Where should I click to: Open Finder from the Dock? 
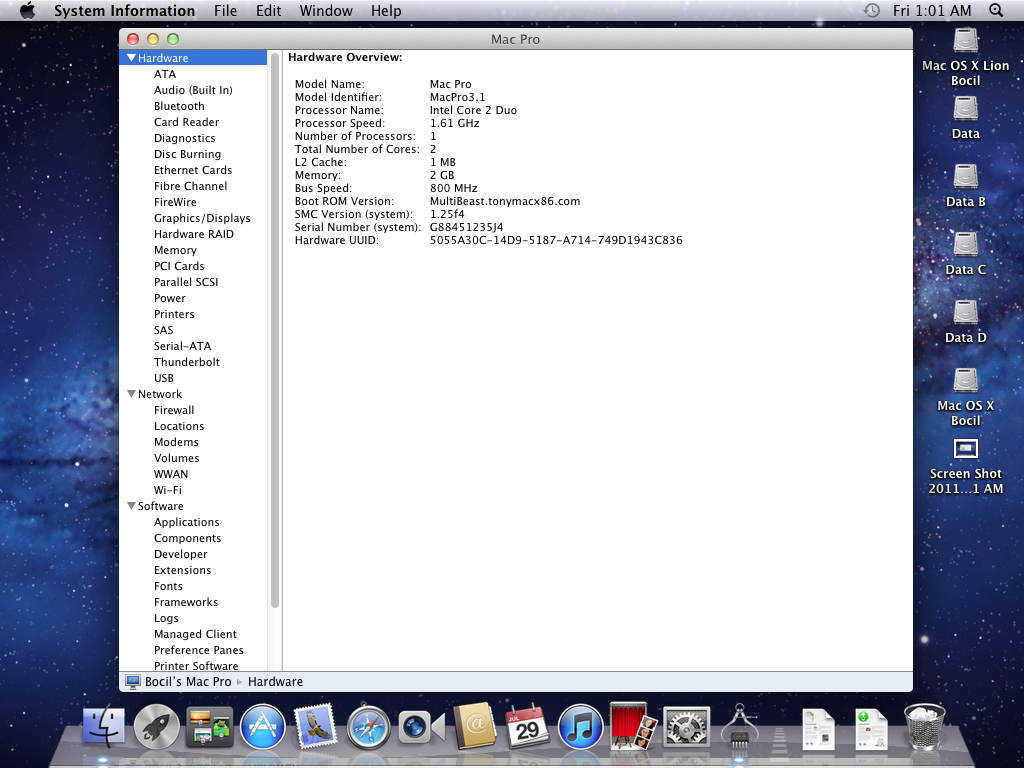coord(104,727)
